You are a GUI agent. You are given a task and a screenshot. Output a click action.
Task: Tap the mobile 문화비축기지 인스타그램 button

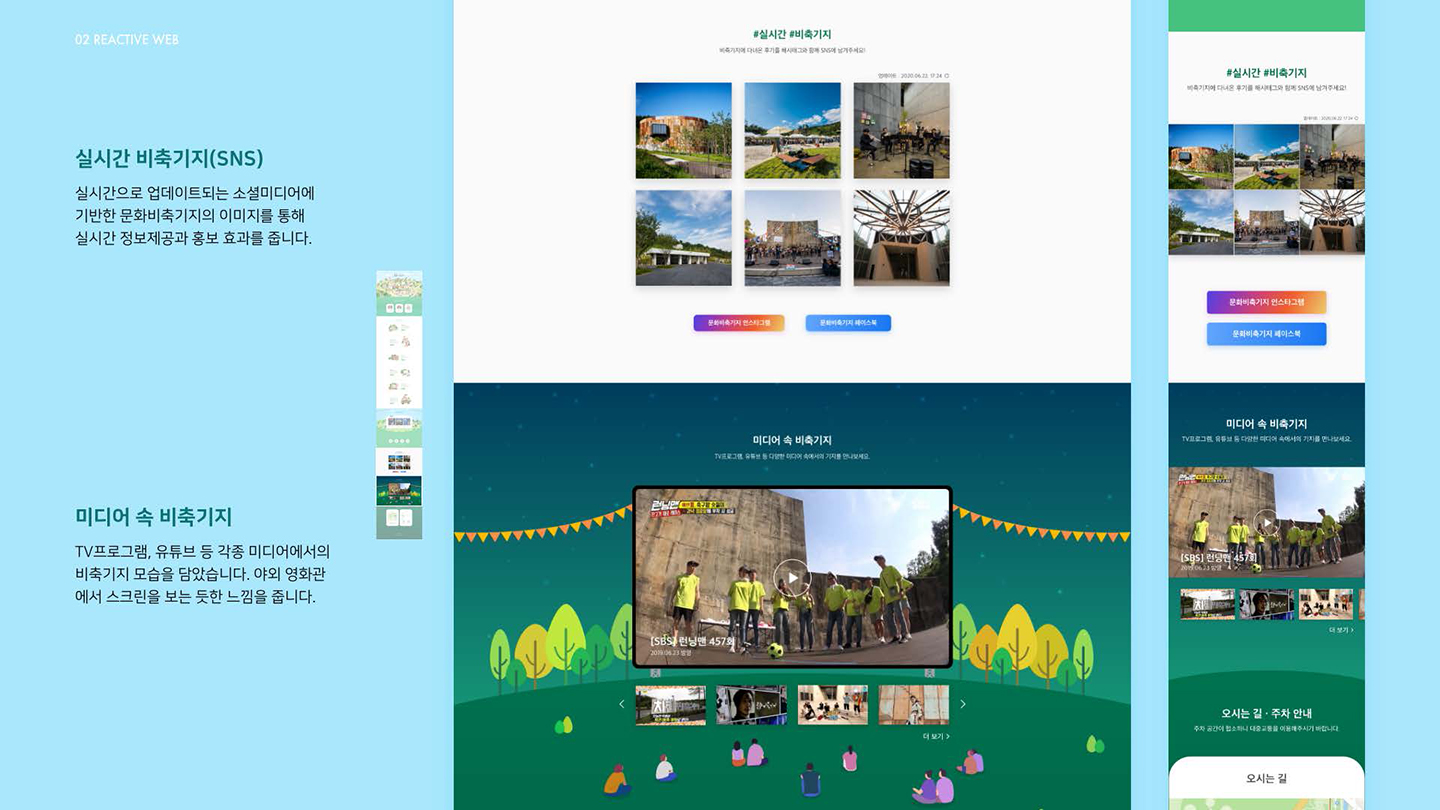1266,302
